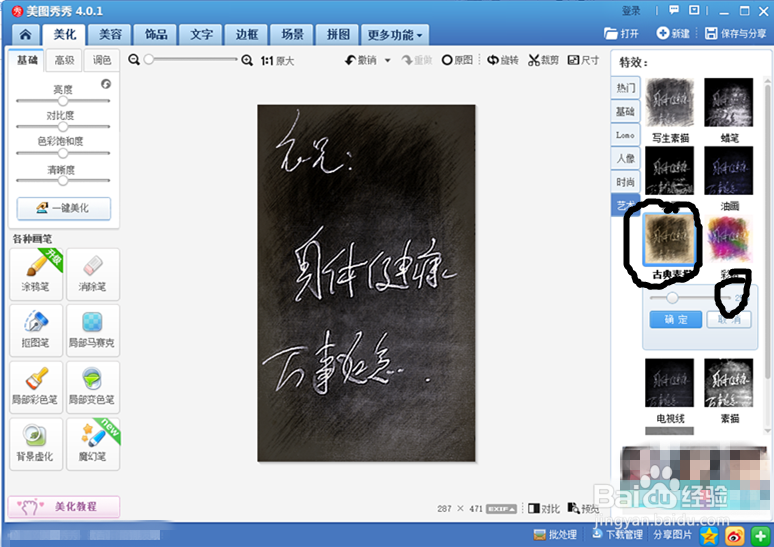Viewport: 774px width, 547px height.
Task: Apply the 电视线 effect thumbnail
Action: coord(670,383)
